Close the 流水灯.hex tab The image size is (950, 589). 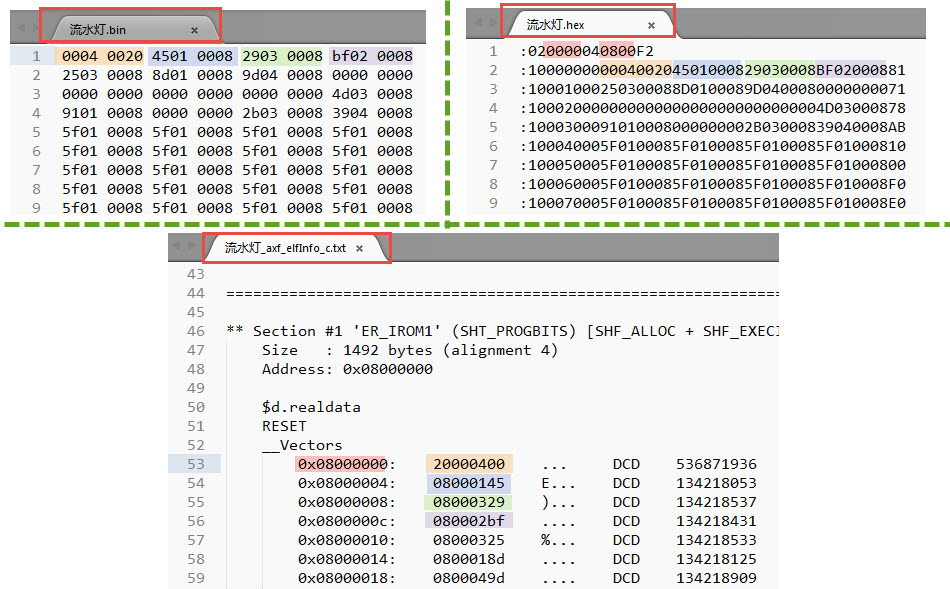pyautogui.click(x=651, y=25)
